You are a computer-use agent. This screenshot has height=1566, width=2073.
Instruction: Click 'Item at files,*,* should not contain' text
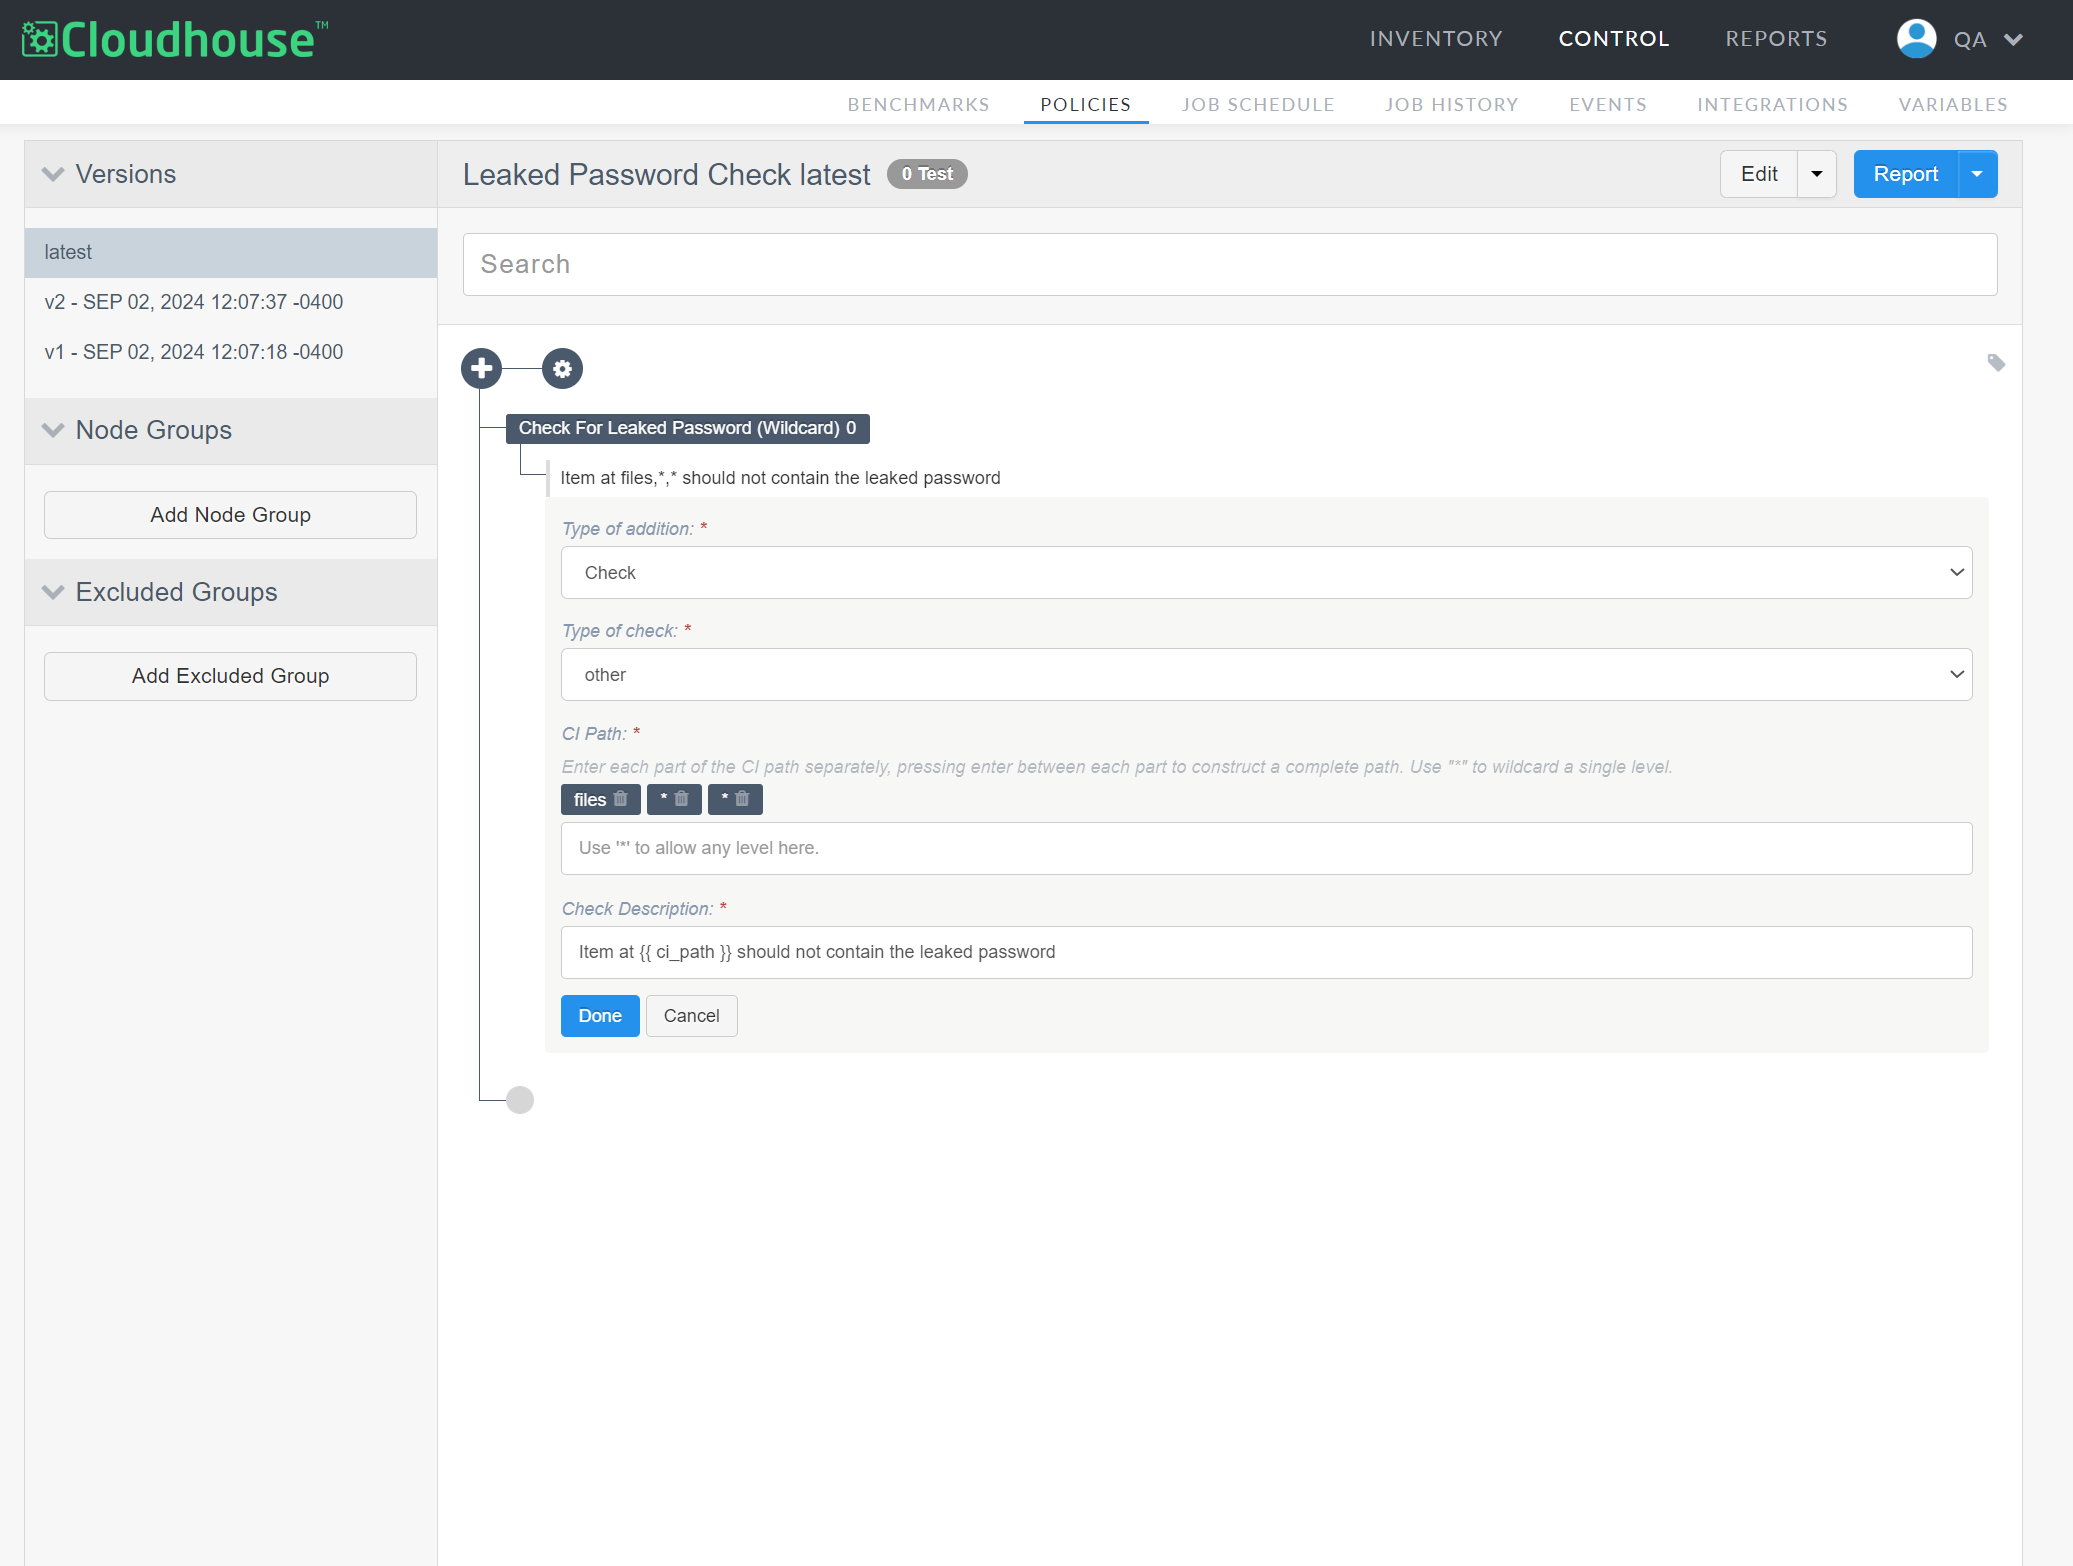tap(780, 478)
